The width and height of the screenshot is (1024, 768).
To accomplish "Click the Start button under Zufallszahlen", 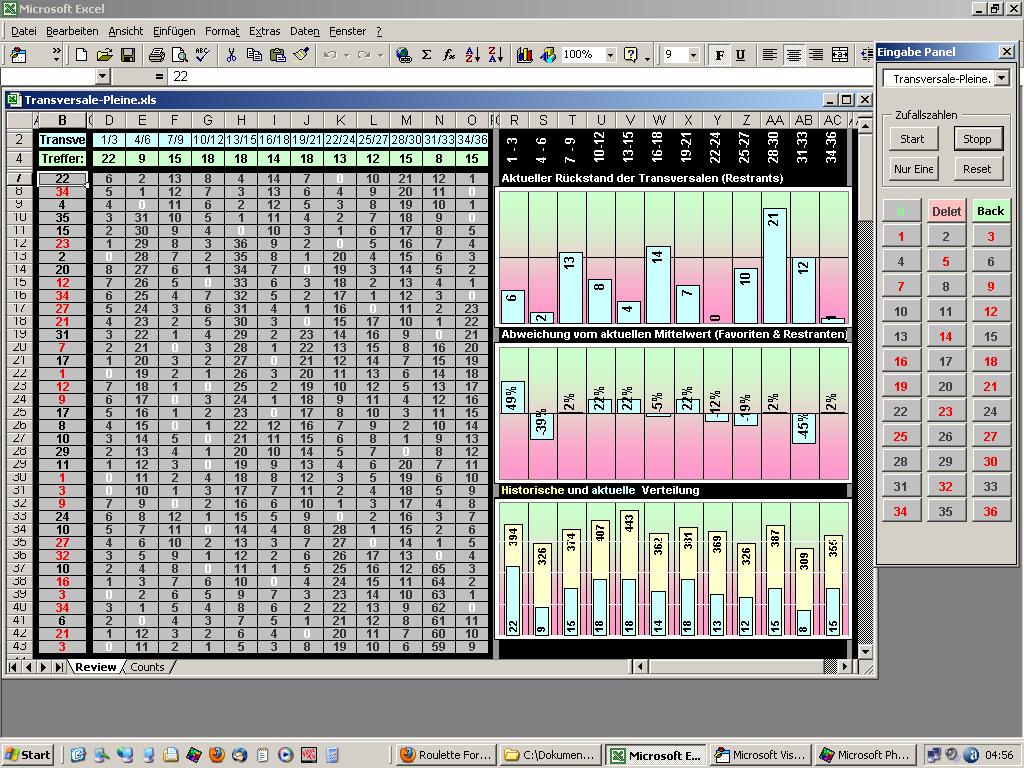I will (912, 138).
